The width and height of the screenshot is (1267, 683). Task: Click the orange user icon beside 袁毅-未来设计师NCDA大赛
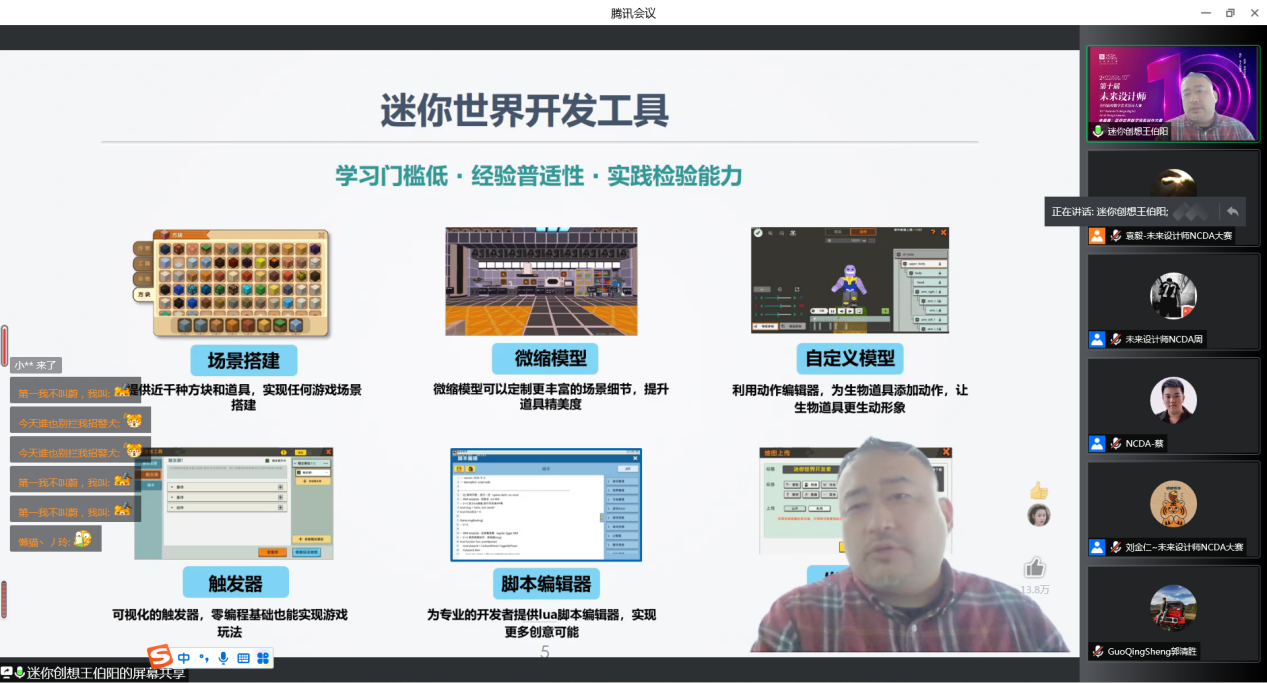click(1097, 236)
